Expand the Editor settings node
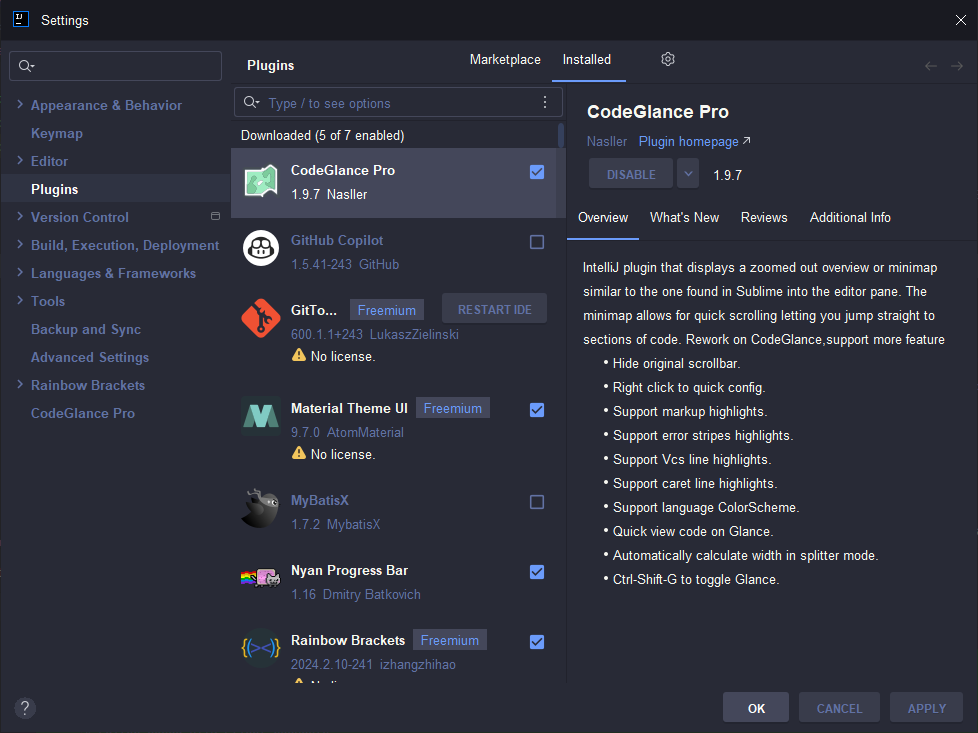The width and height of the screenshot is (978, 733). [x=20, y=160]
